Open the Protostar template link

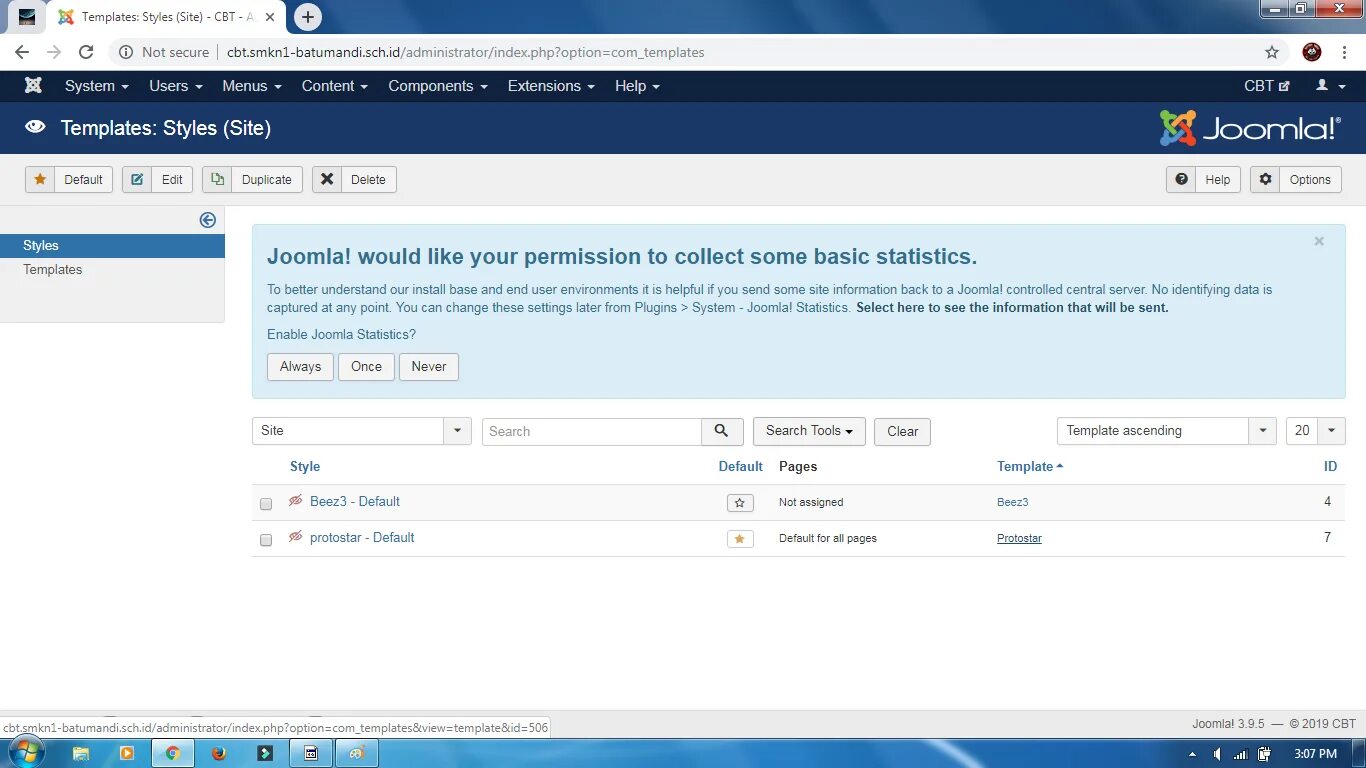1019,538
